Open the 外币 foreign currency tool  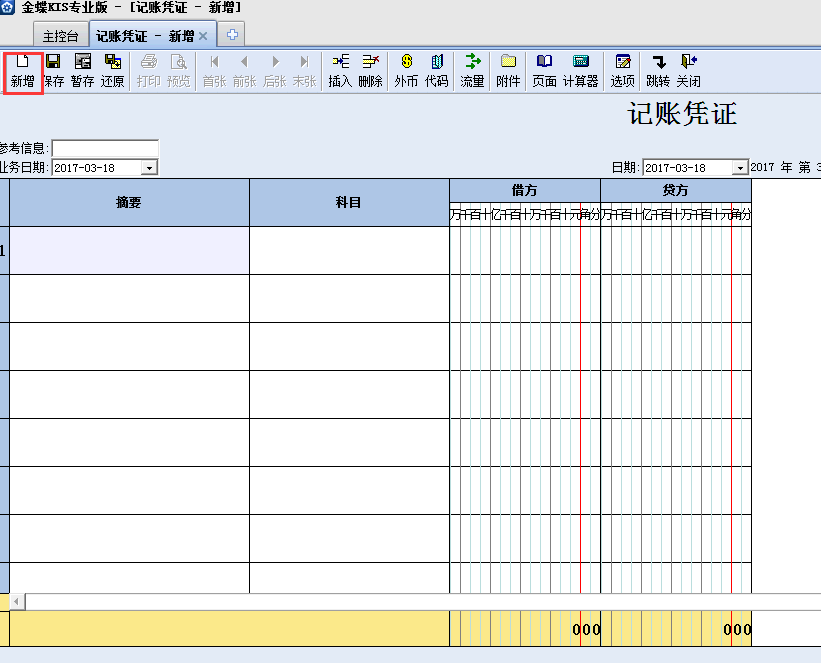tap(406, 71)
